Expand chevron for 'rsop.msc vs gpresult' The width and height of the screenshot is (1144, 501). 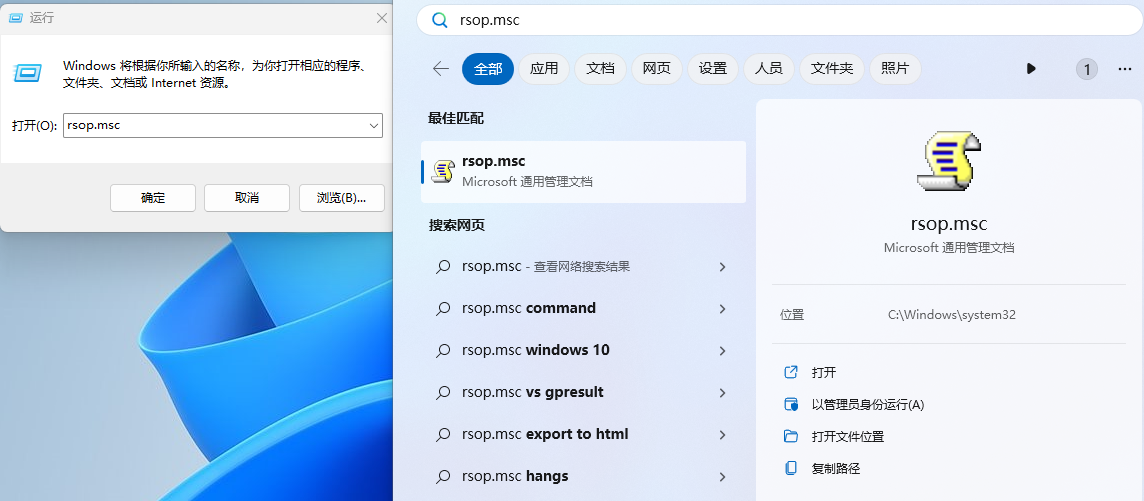pyautogui.click(x=722, y=393)
